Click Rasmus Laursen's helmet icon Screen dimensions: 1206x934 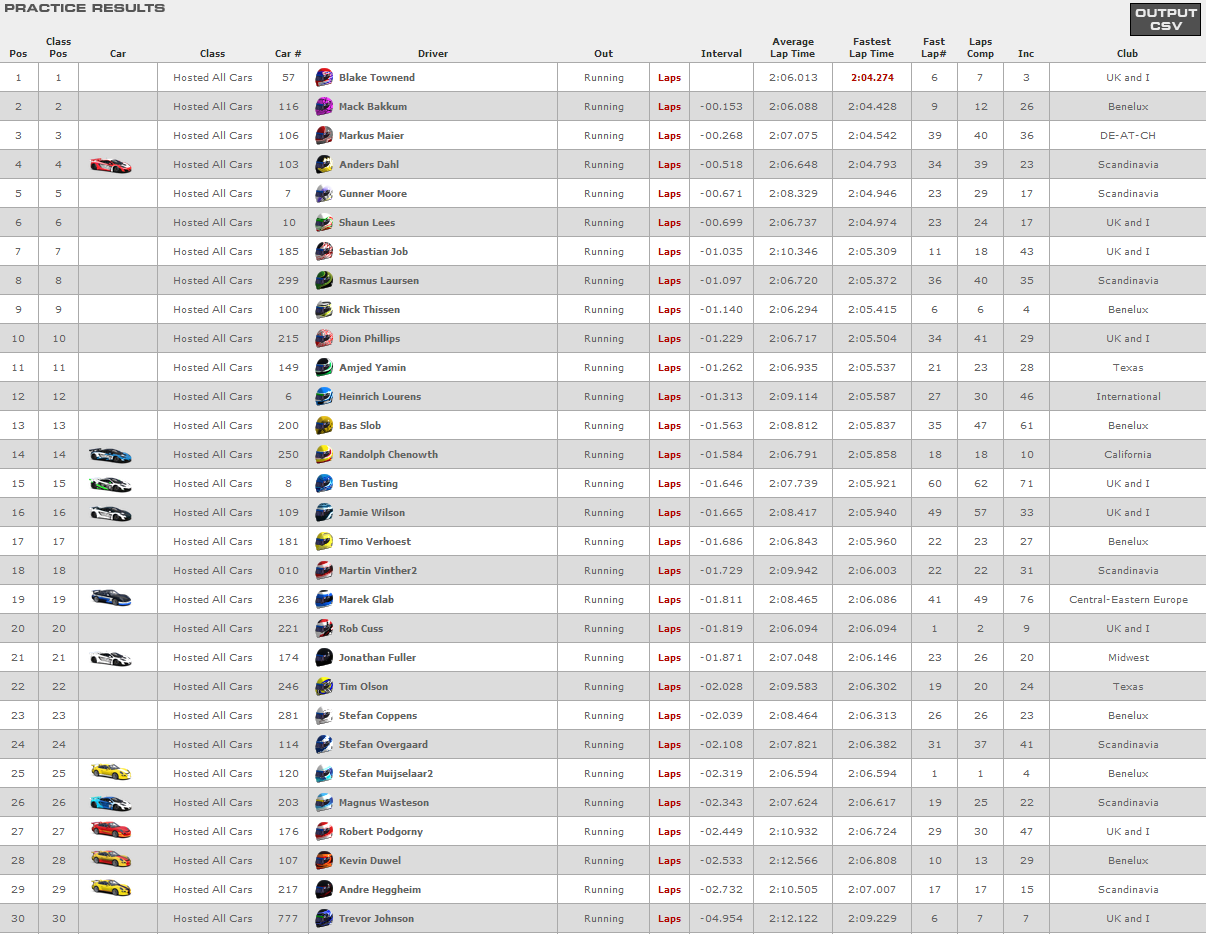(x=324, y=280)
